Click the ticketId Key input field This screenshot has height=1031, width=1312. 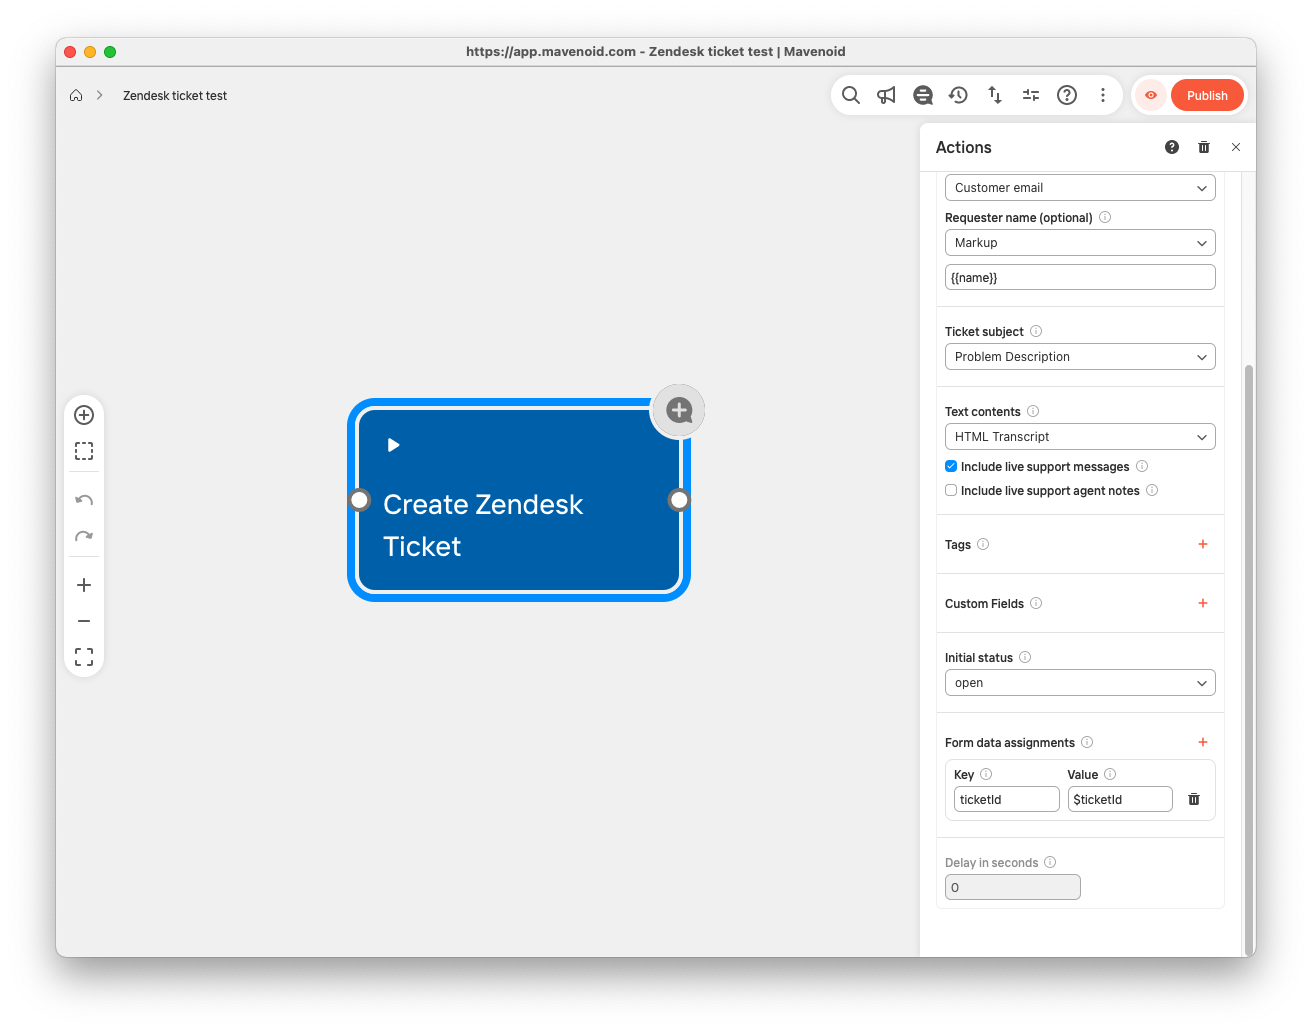pos(1006,799)
